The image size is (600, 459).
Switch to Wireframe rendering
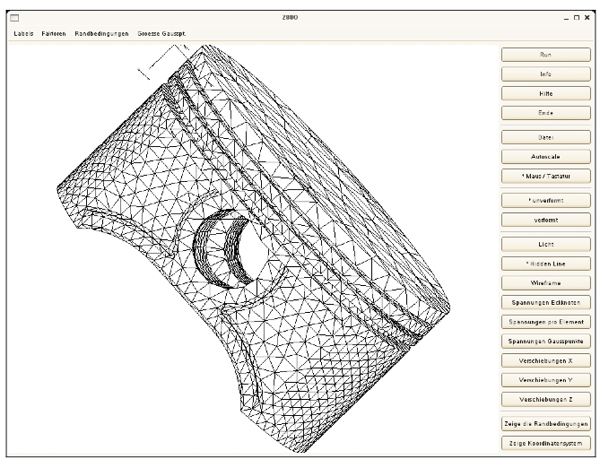tap(546, 282)
